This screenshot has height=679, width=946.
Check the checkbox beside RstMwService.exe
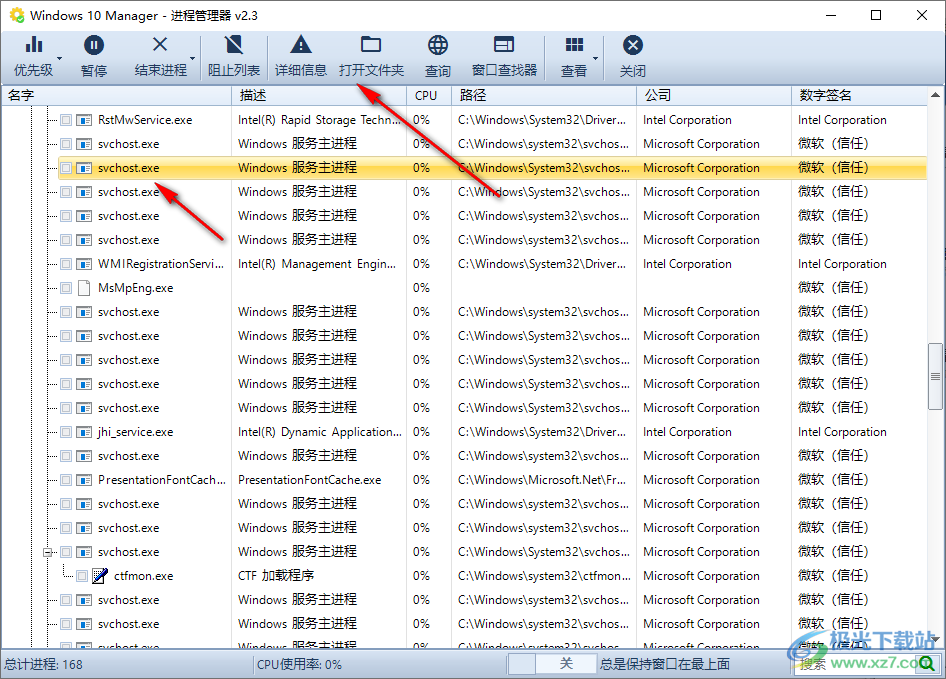click(64, 119)
